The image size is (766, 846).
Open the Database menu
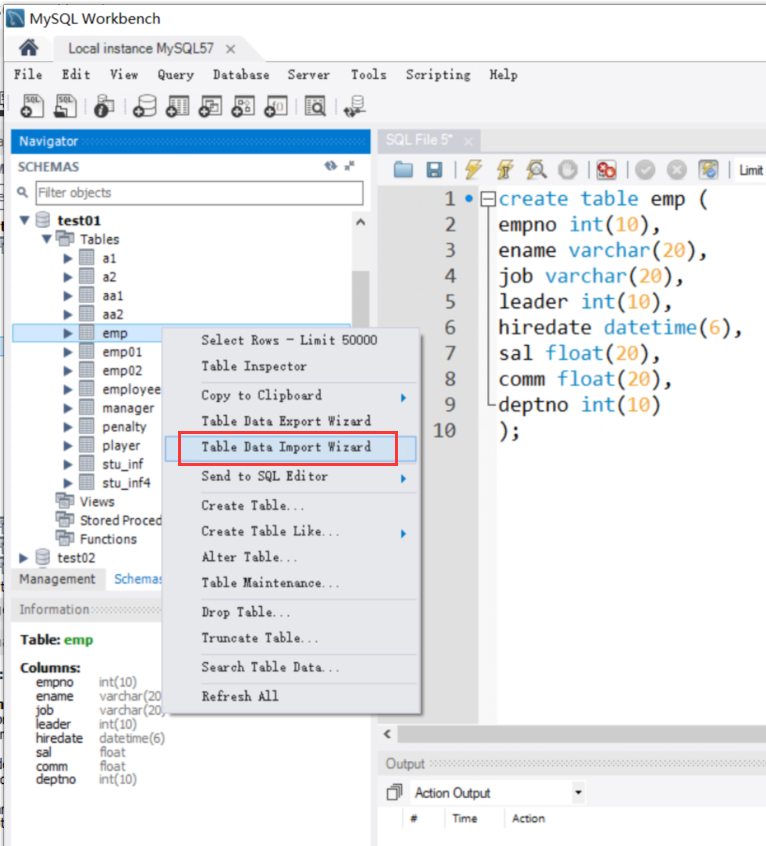[x=241, y=74]
